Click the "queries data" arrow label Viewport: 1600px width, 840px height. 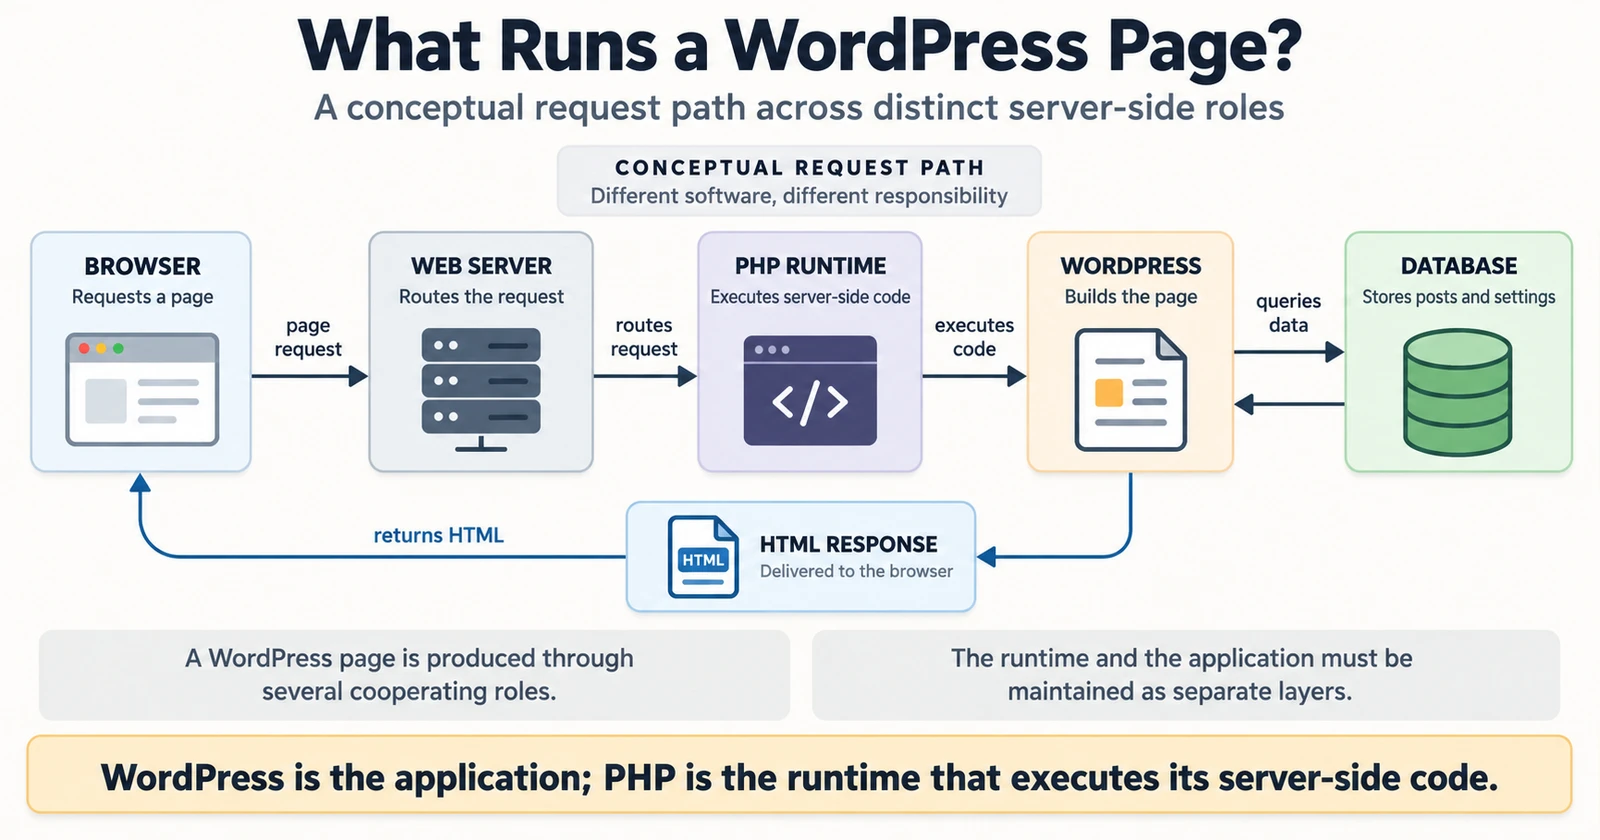[x=1288, y=313]
